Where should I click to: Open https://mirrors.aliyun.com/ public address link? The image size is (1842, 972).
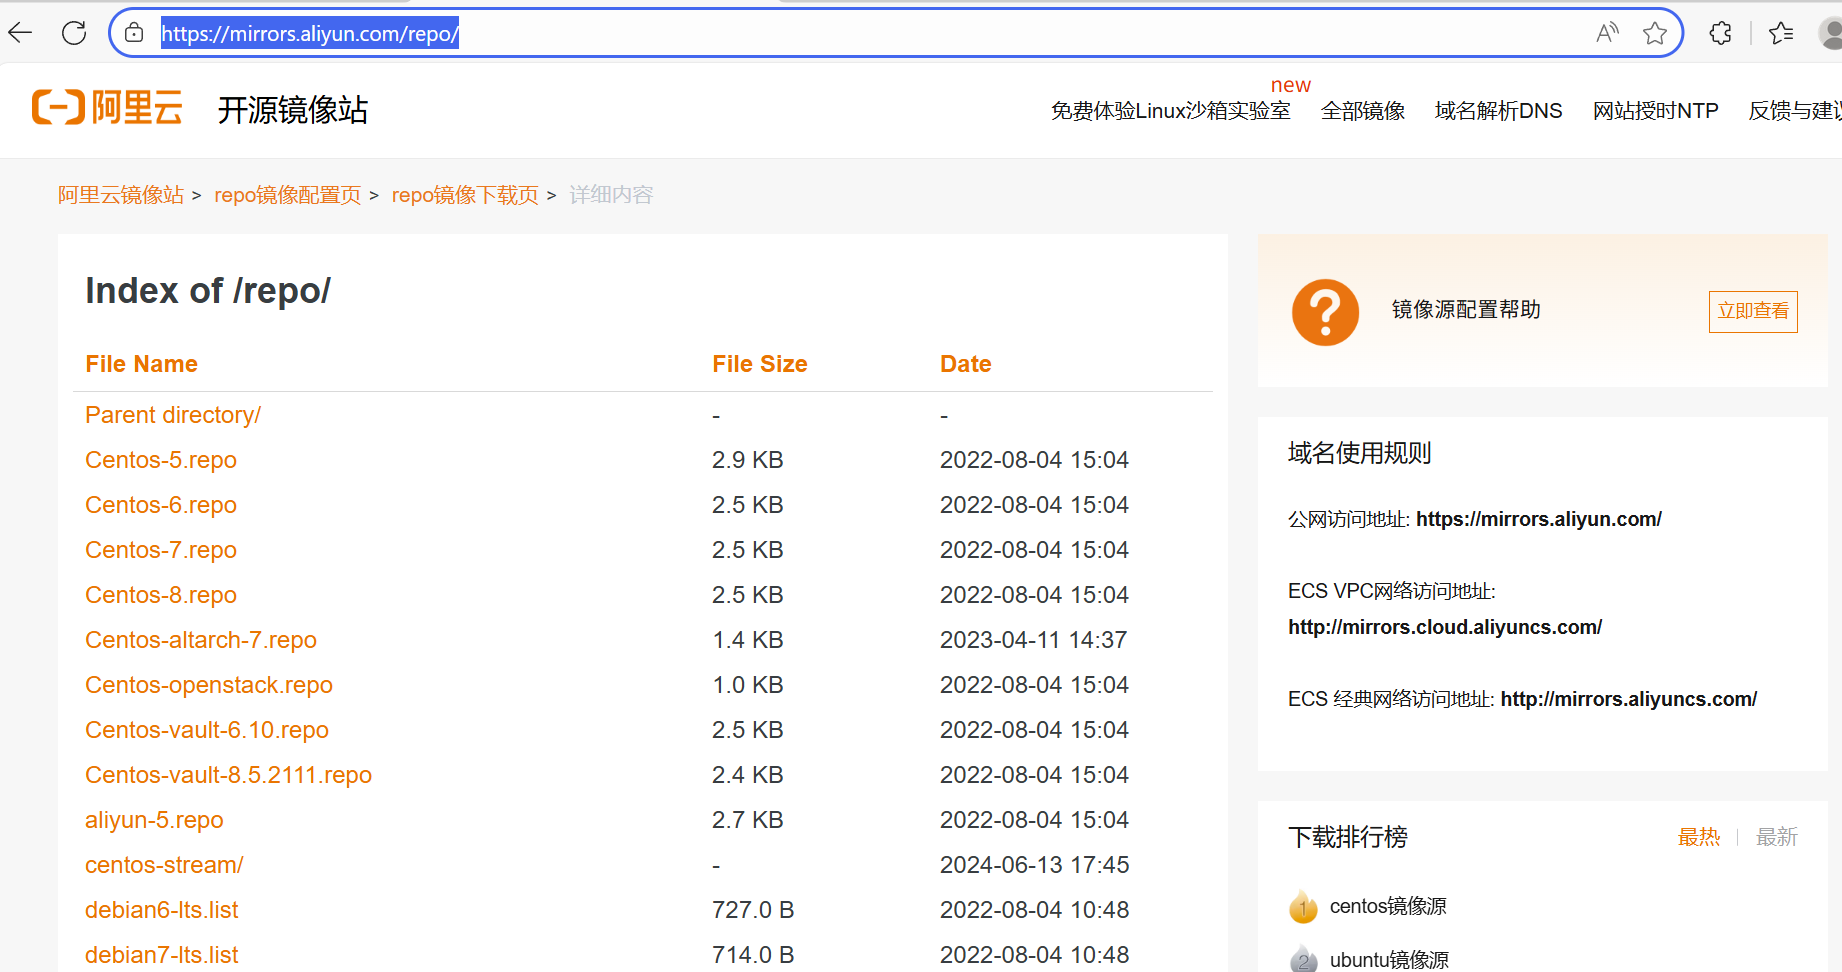(1539, 519)
